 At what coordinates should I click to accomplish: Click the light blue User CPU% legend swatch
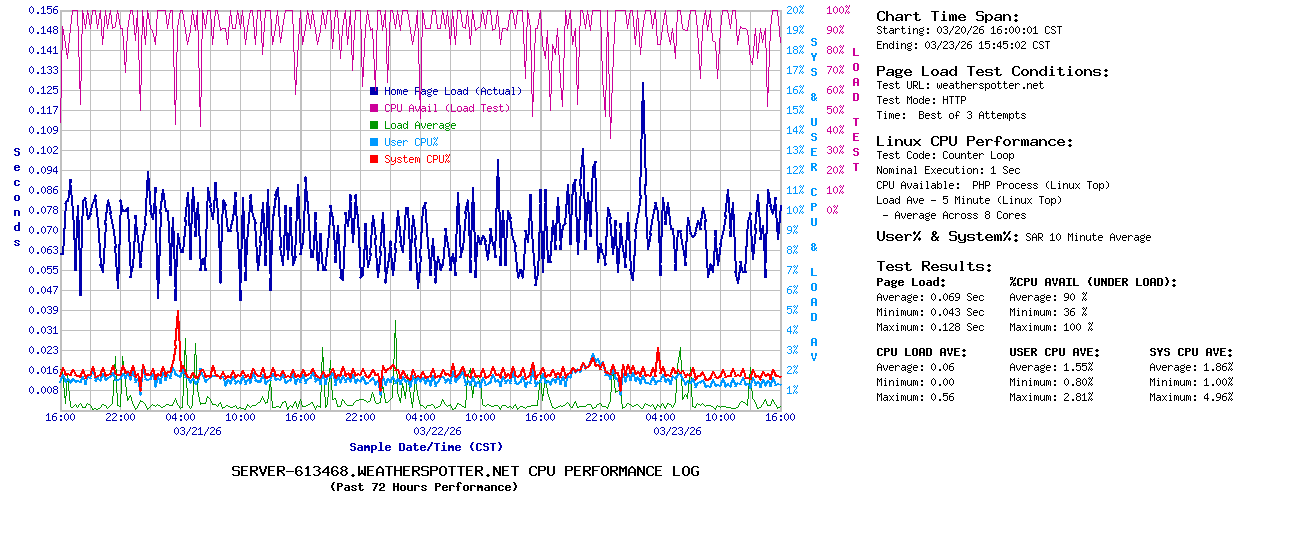(374, 142)
